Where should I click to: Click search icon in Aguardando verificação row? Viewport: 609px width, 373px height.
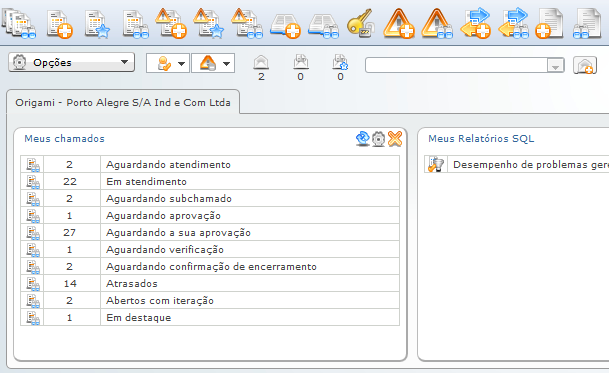pos(33,250)
